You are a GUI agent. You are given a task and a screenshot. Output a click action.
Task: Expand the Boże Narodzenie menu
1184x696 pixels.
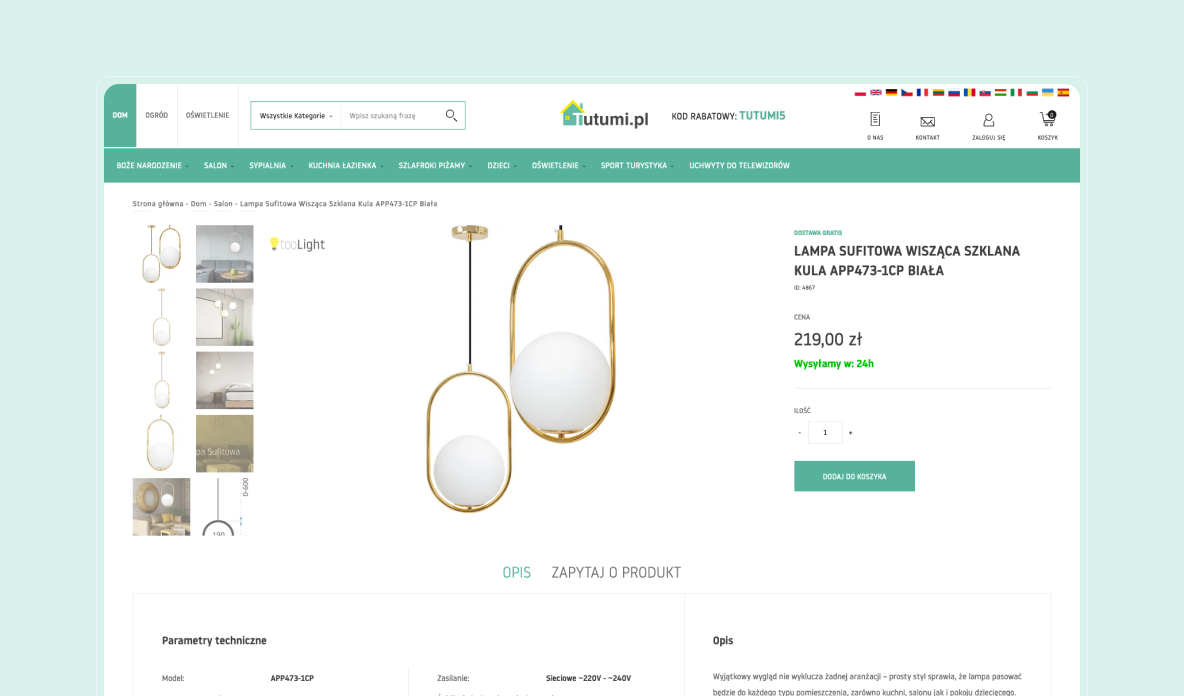coord(152,165)
